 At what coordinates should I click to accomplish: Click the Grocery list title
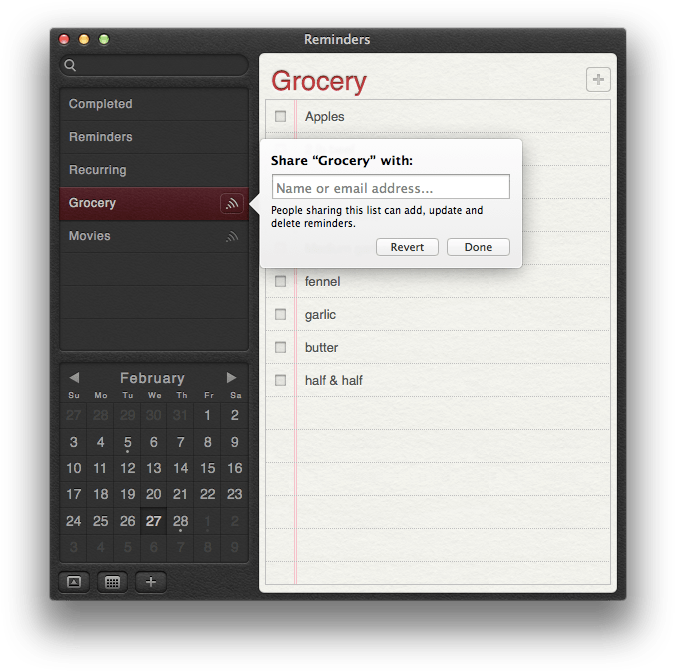(319, 82)
